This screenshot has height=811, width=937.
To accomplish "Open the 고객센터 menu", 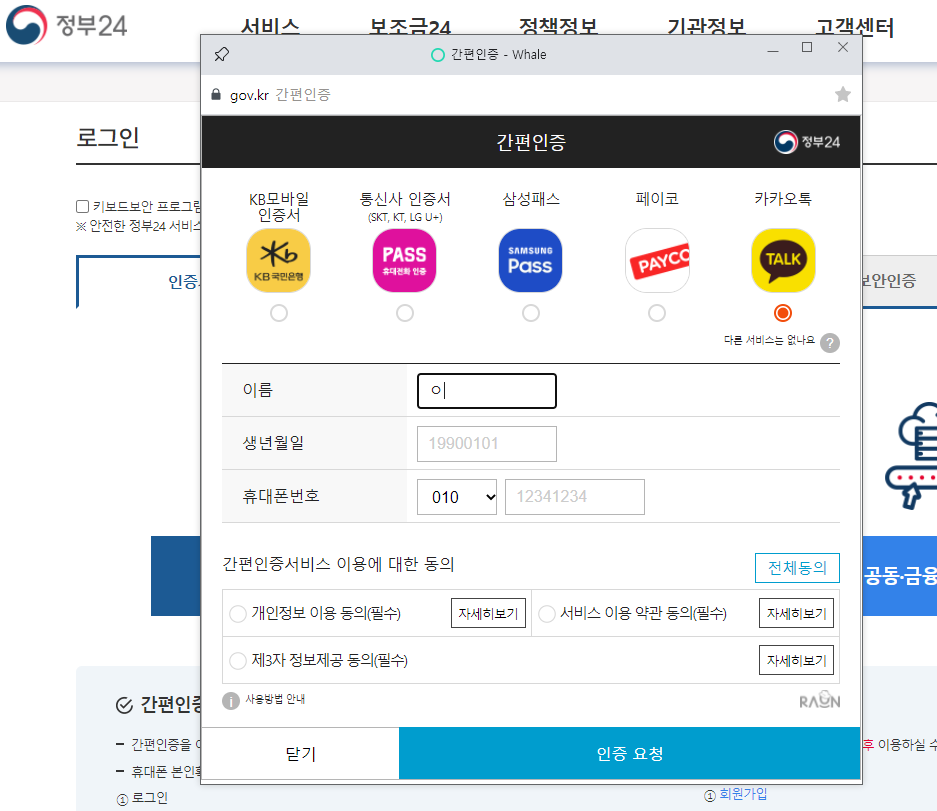I will coord(855,27).
